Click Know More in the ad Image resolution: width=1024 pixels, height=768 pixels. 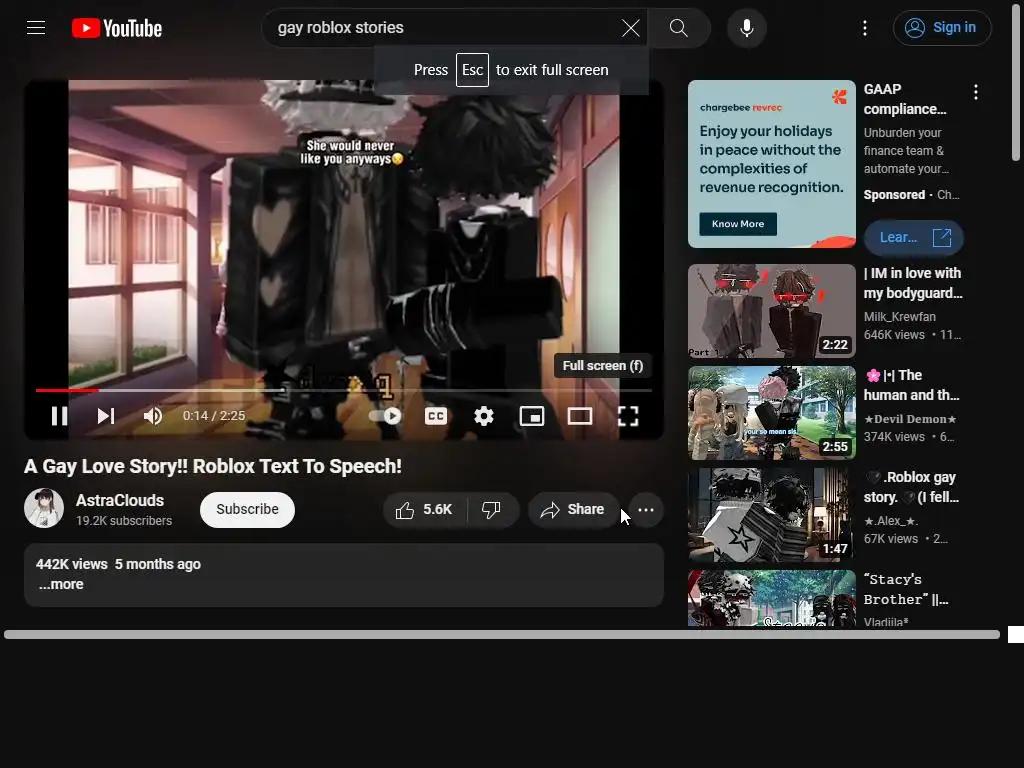(738, 223)
